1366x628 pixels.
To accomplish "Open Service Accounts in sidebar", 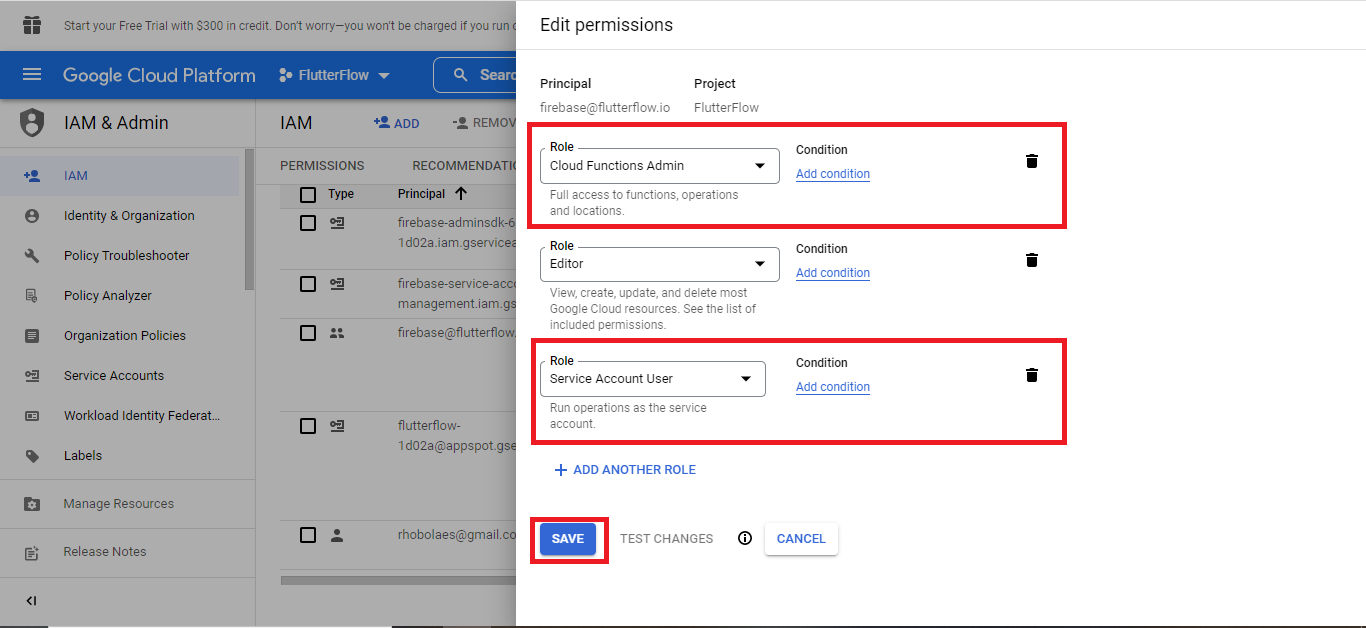I will (x=120, y=376).
